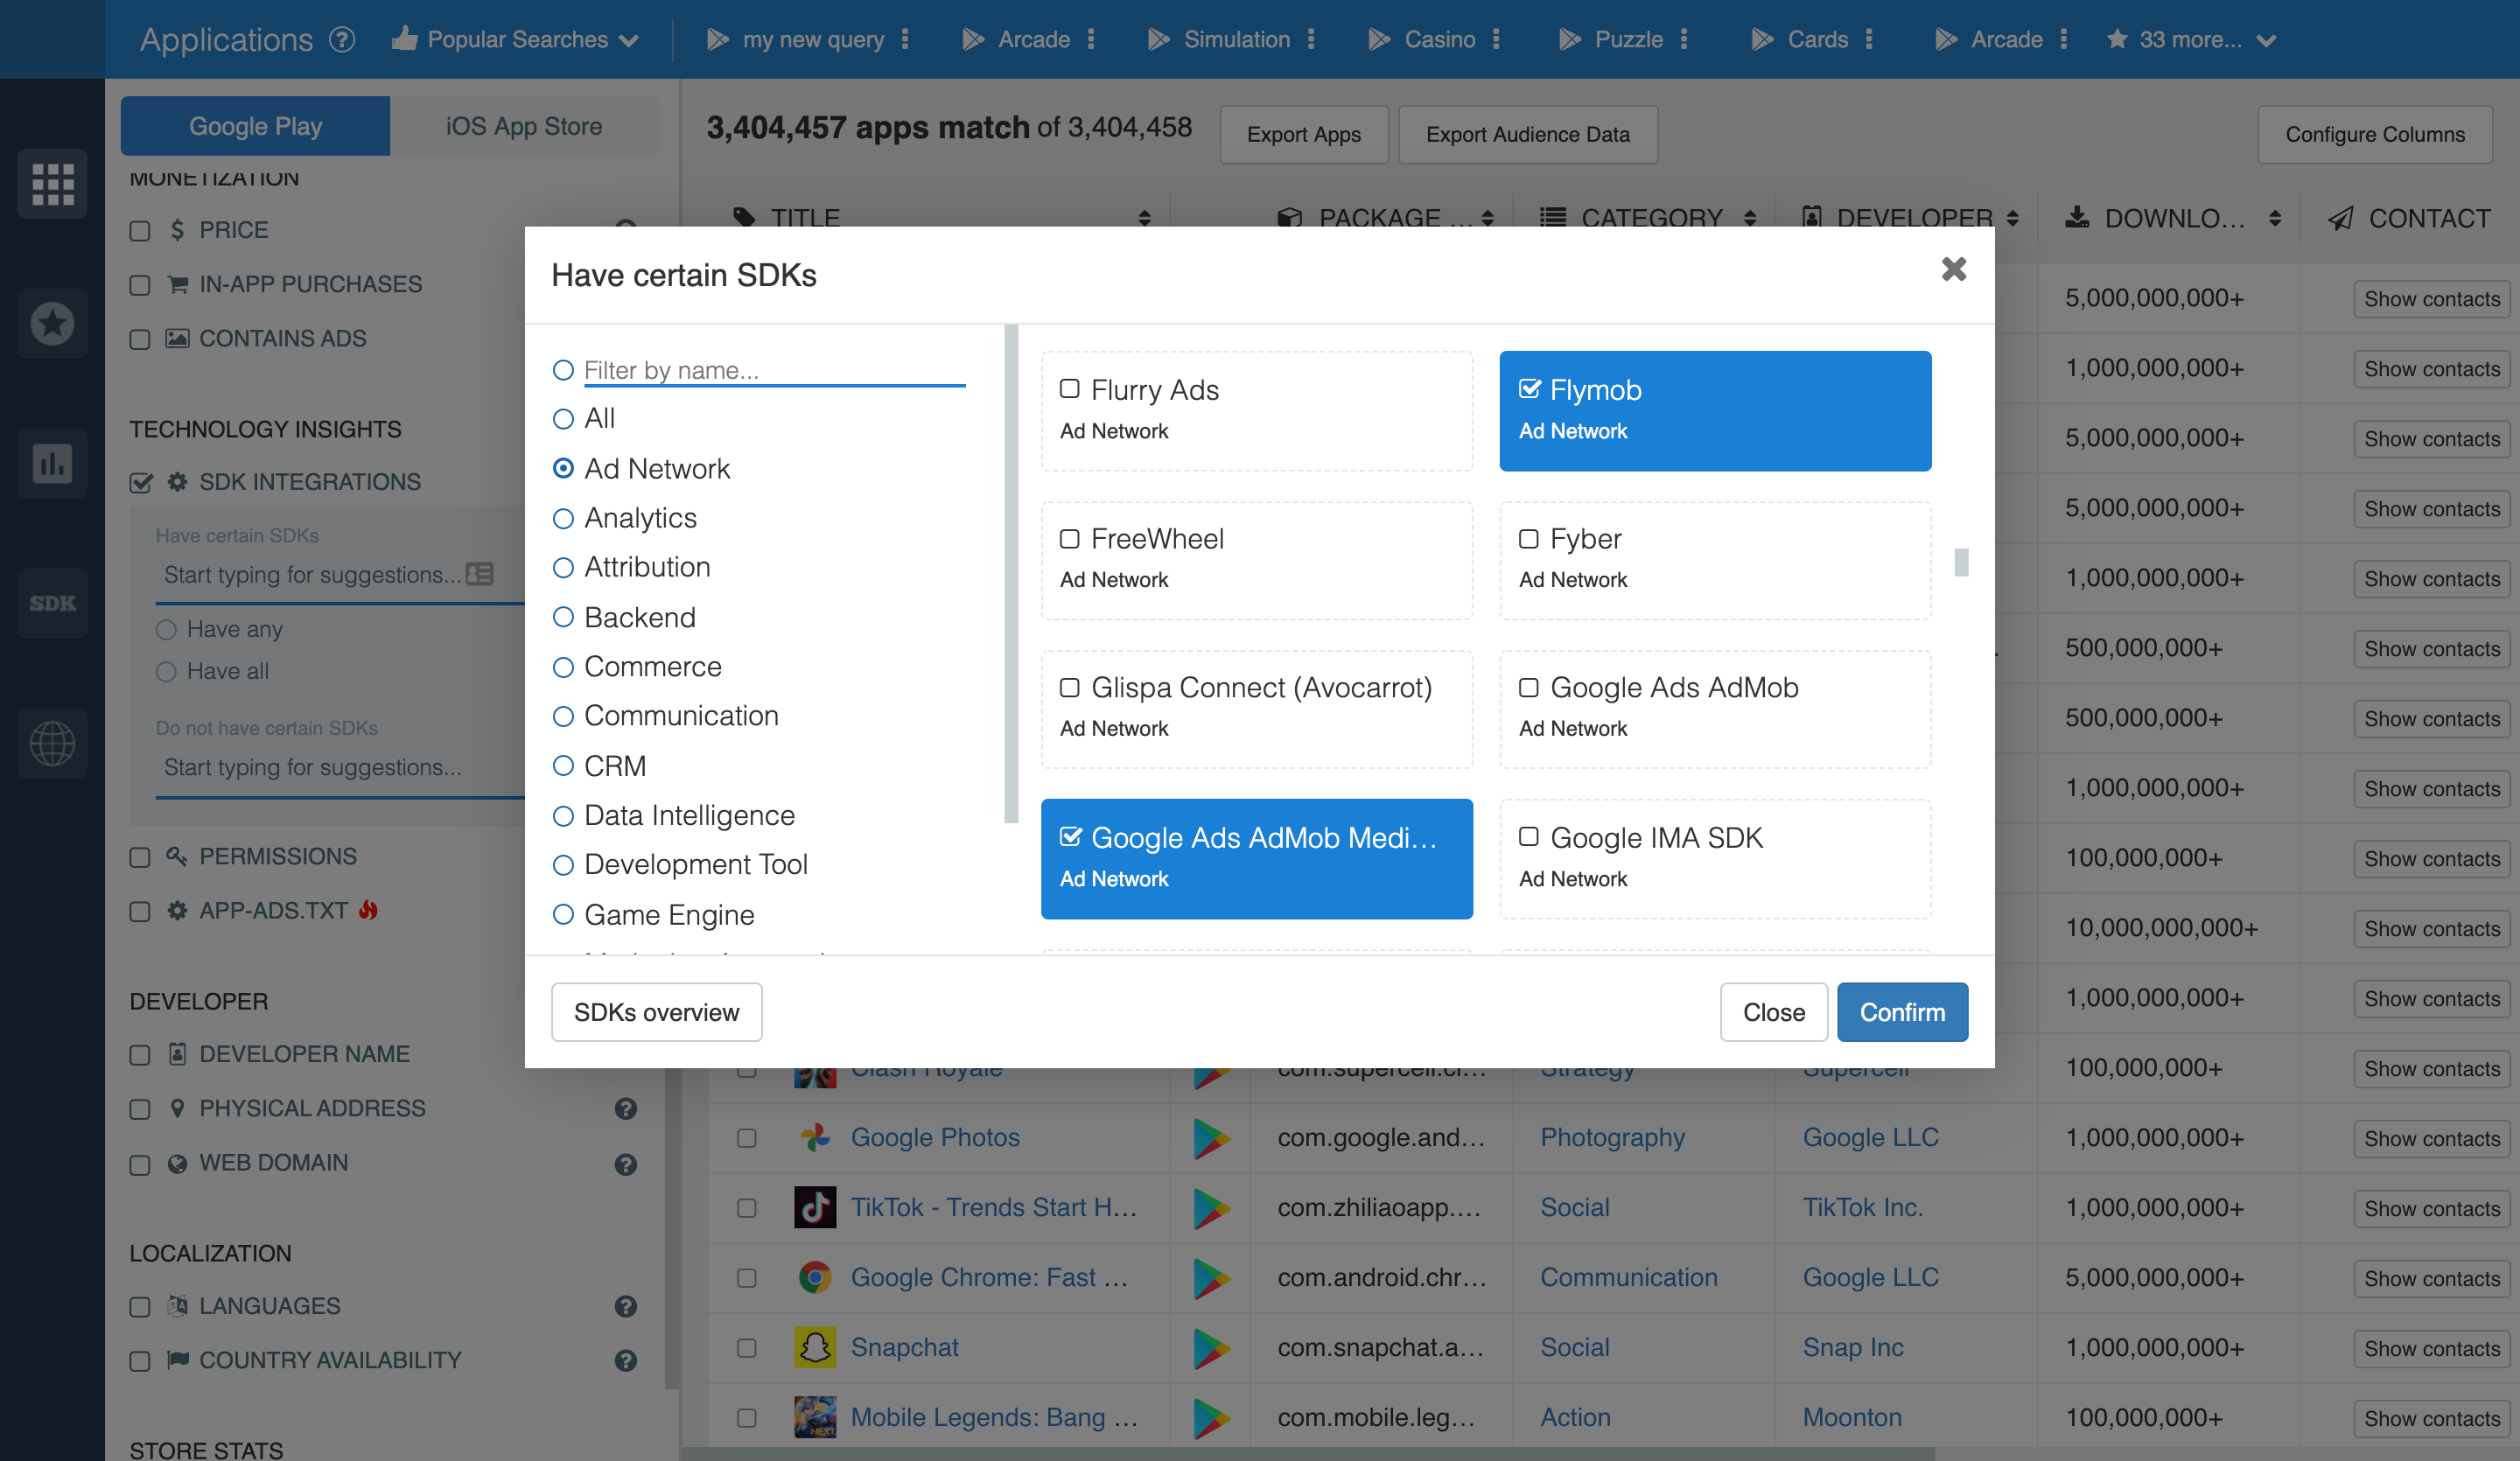
Task: Click the globe icon in sidebar
Action: (52, 743)
